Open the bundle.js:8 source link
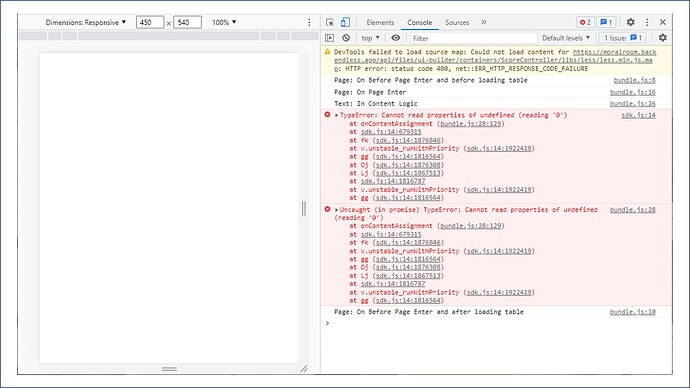Screen dimensions: 690x388 pyautogui.click(x=634, y=80)
